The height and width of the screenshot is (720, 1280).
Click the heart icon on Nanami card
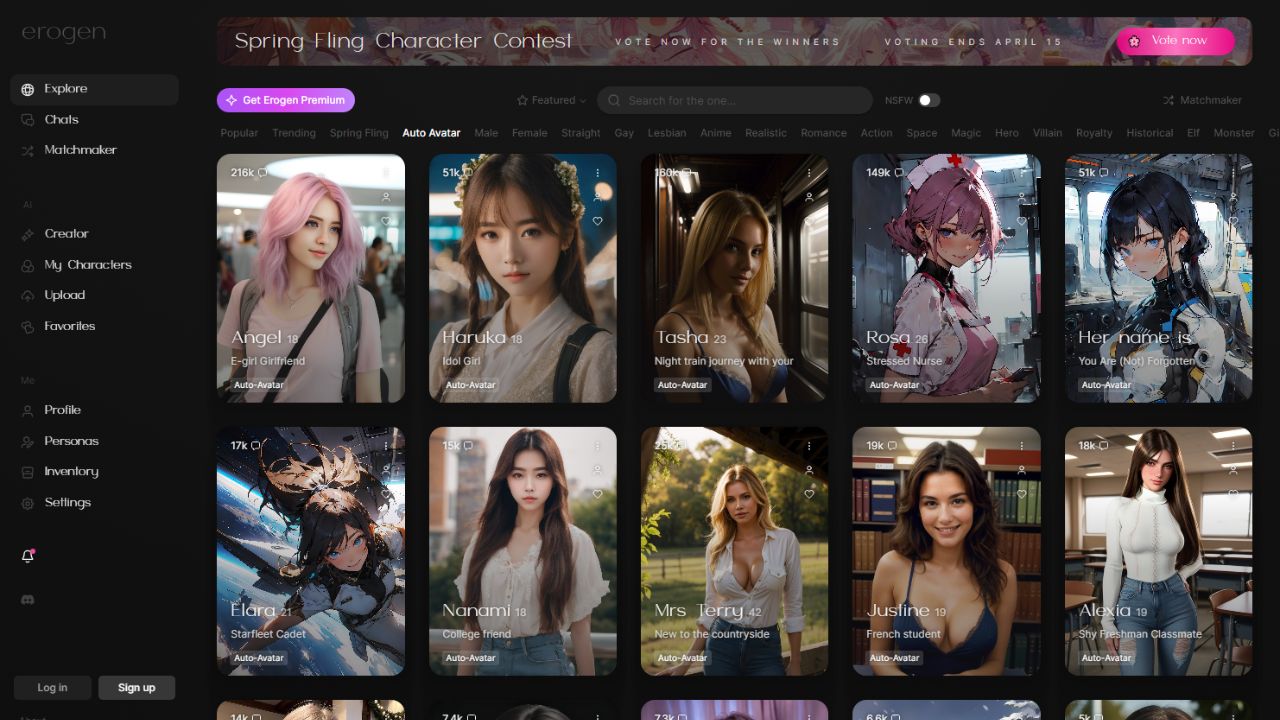click(598, 494)
